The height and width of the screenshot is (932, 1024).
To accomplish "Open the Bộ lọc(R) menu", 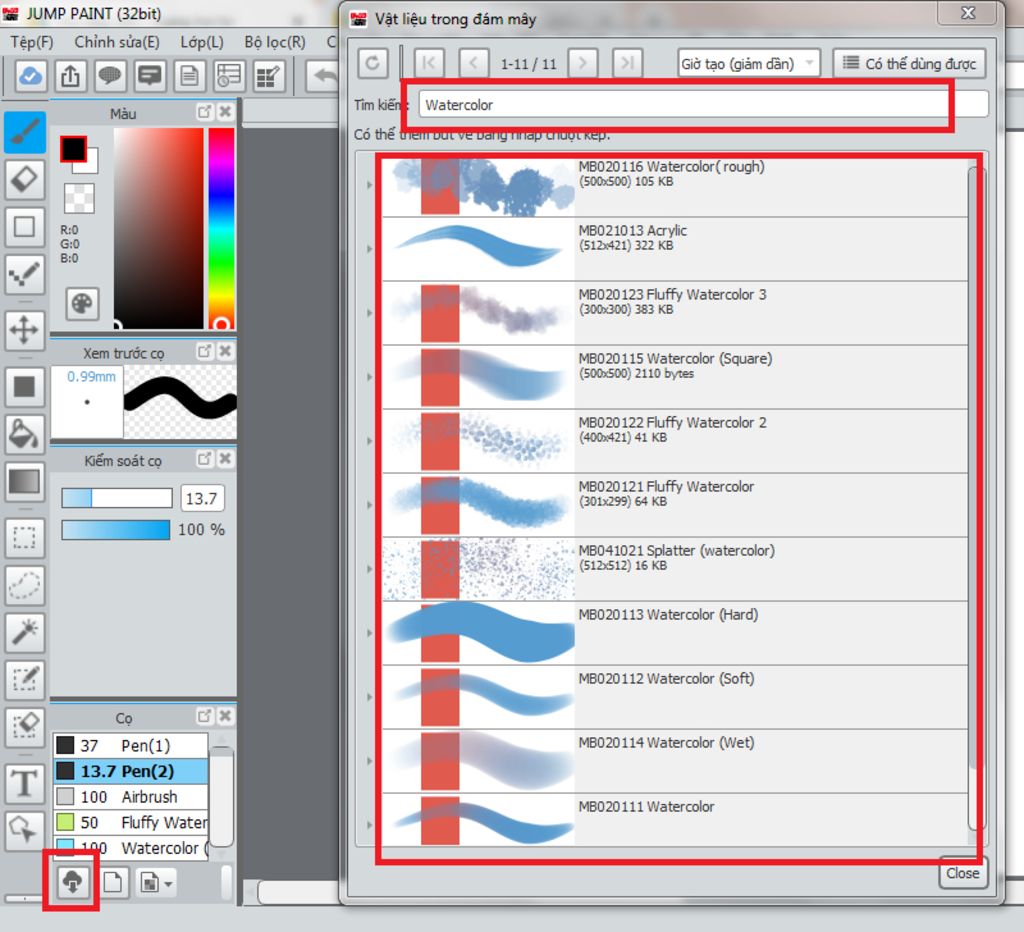I will 274,42.
